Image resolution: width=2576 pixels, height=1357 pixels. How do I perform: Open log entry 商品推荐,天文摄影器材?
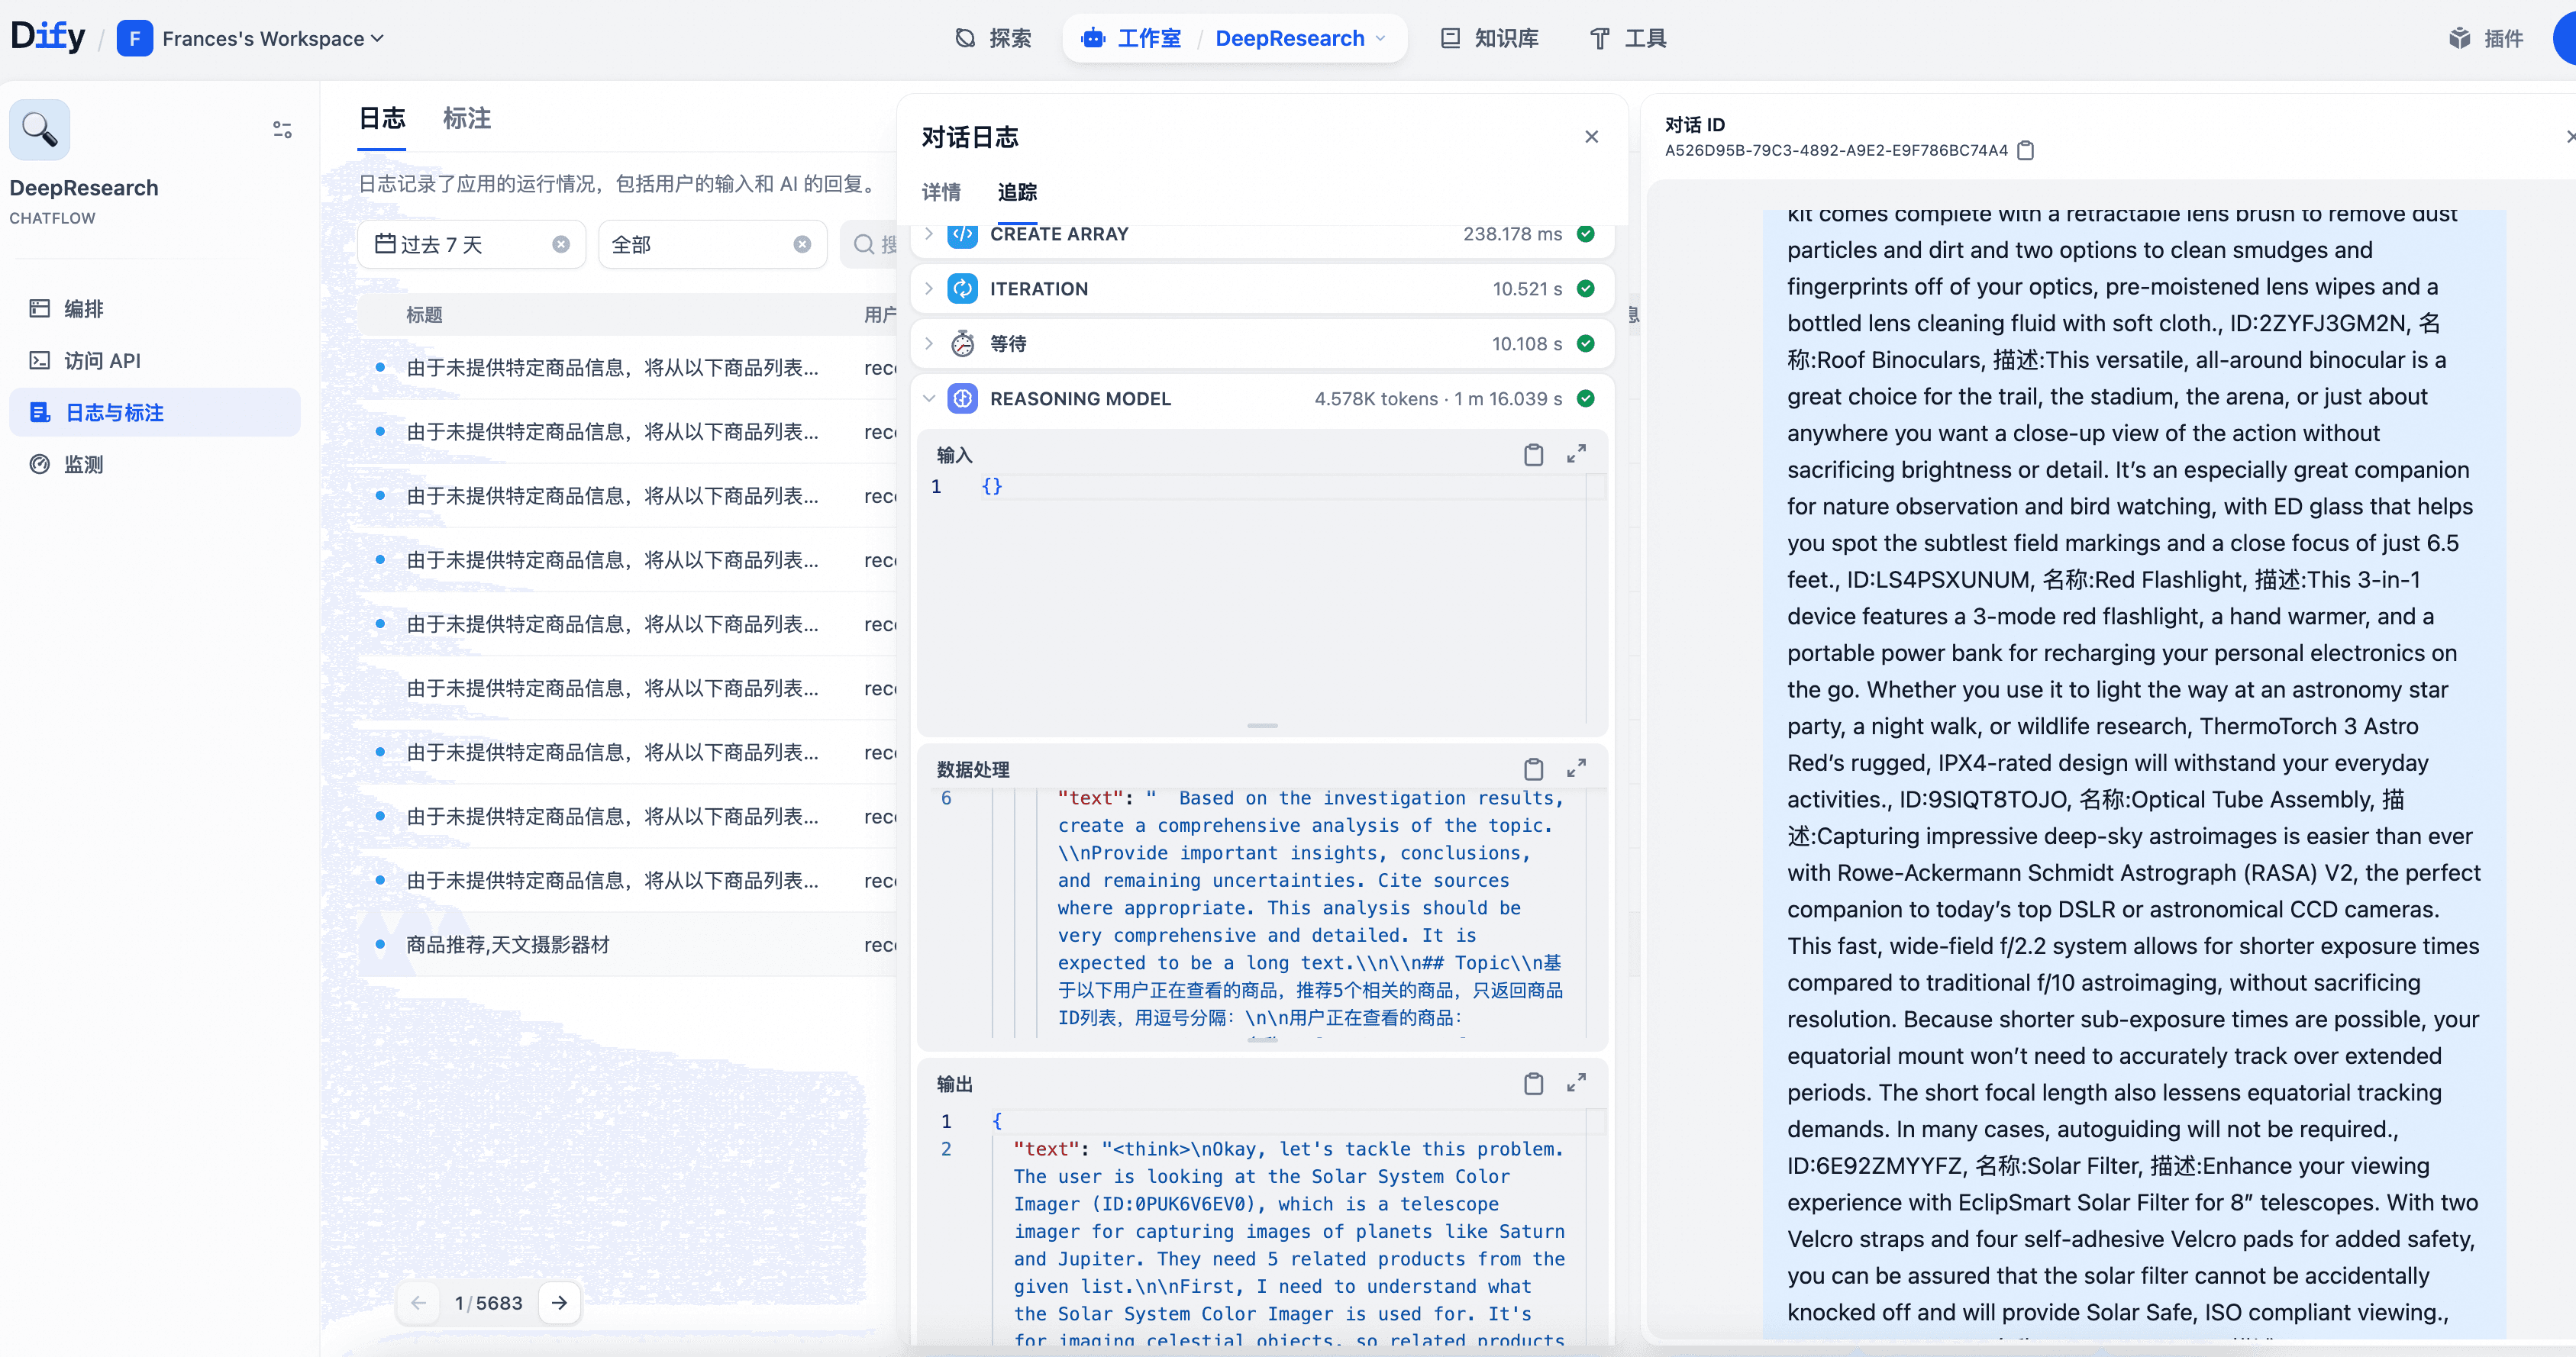tap(508, 945)
